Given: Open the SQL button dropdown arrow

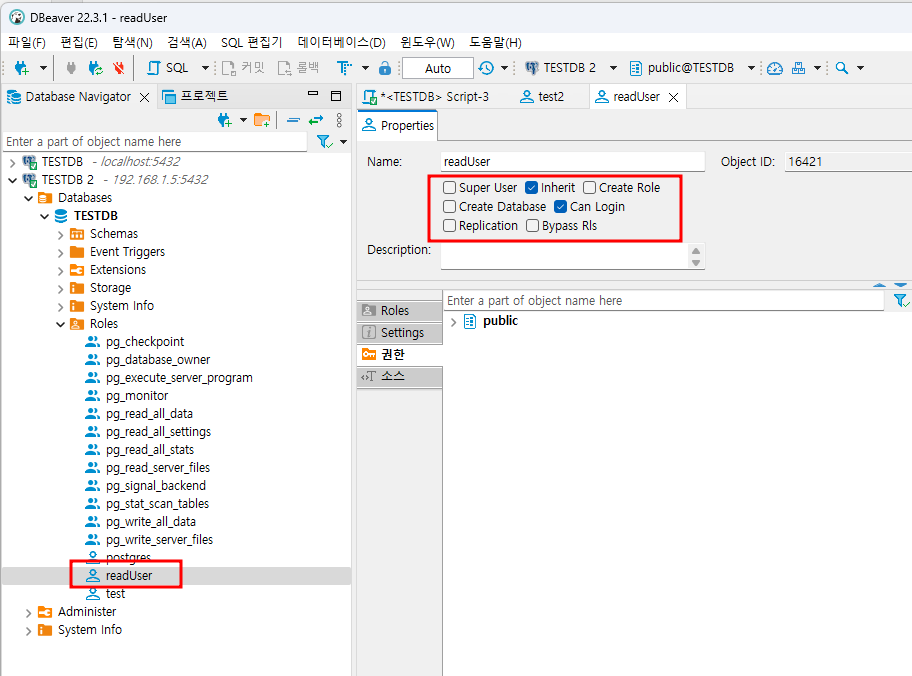Looking at the screenshot, I should tap(205, 68).
